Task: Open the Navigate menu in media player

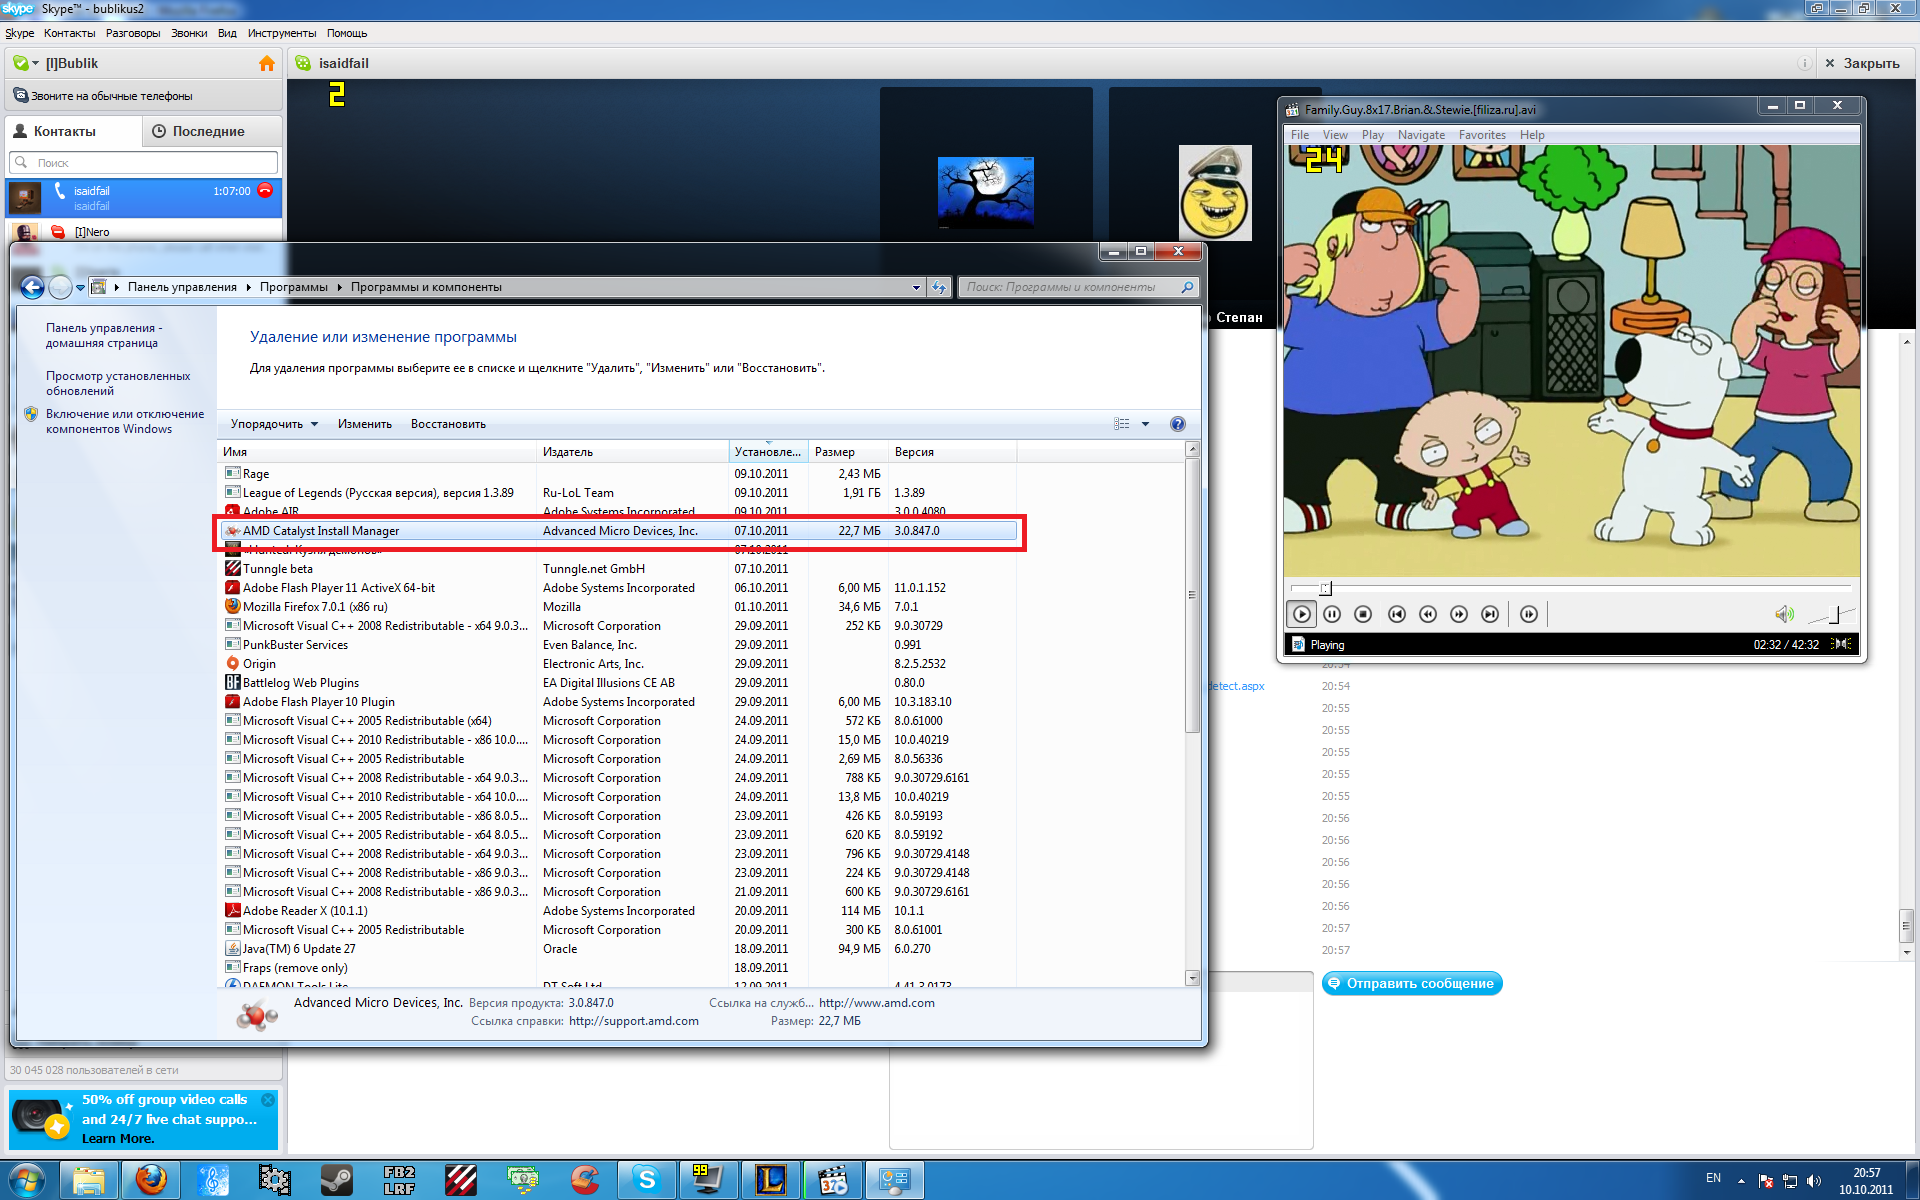Action: point(1420,135)
